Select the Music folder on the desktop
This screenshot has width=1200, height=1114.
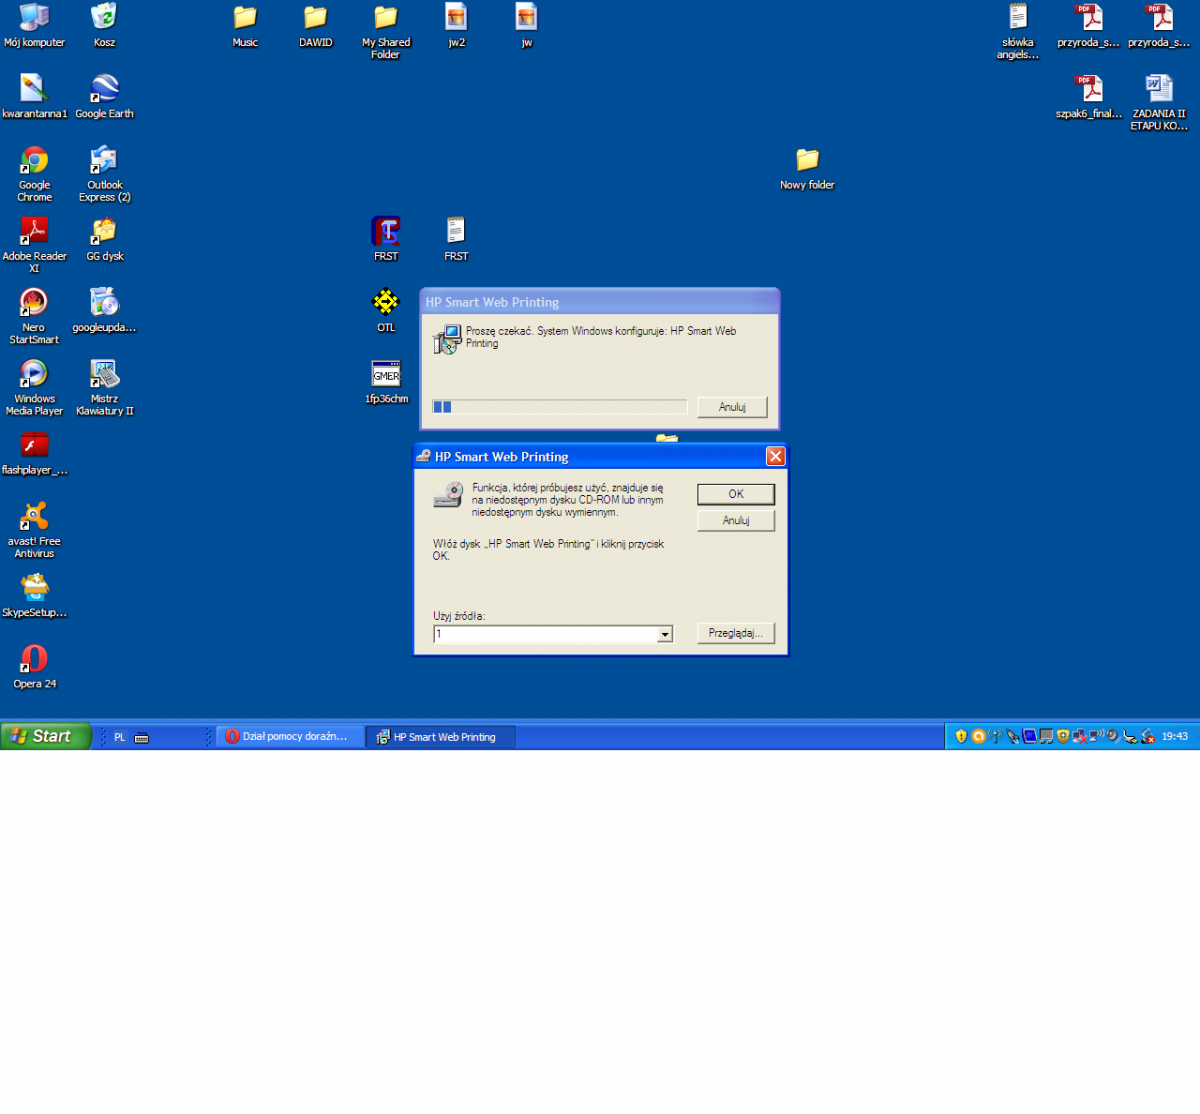tap(245, 26)
